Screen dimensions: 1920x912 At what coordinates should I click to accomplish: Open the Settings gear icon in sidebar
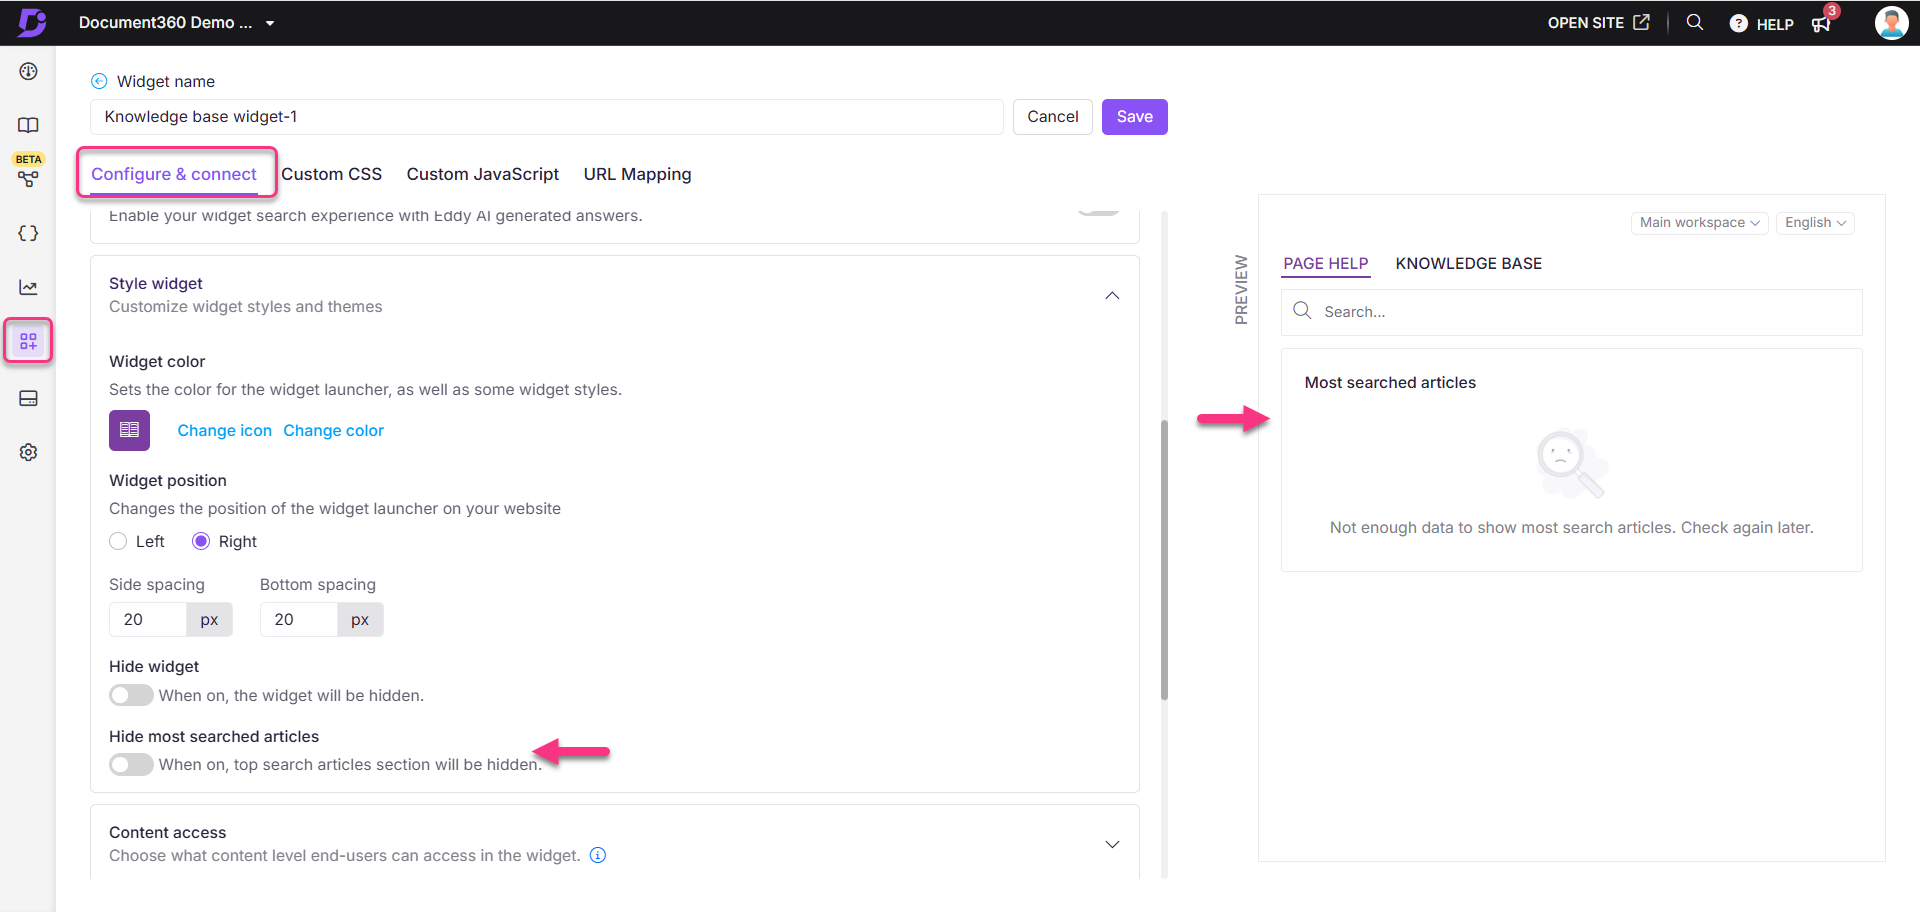28,452
